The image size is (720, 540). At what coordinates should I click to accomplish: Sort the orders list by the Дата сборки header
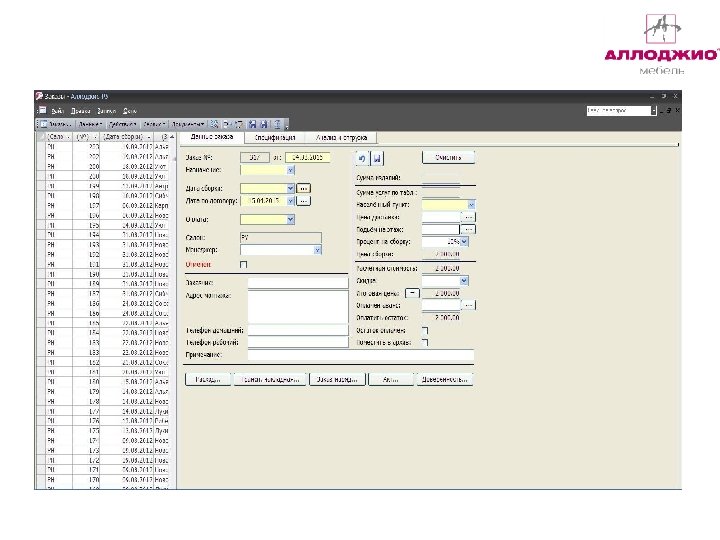(x=126, y=137)
